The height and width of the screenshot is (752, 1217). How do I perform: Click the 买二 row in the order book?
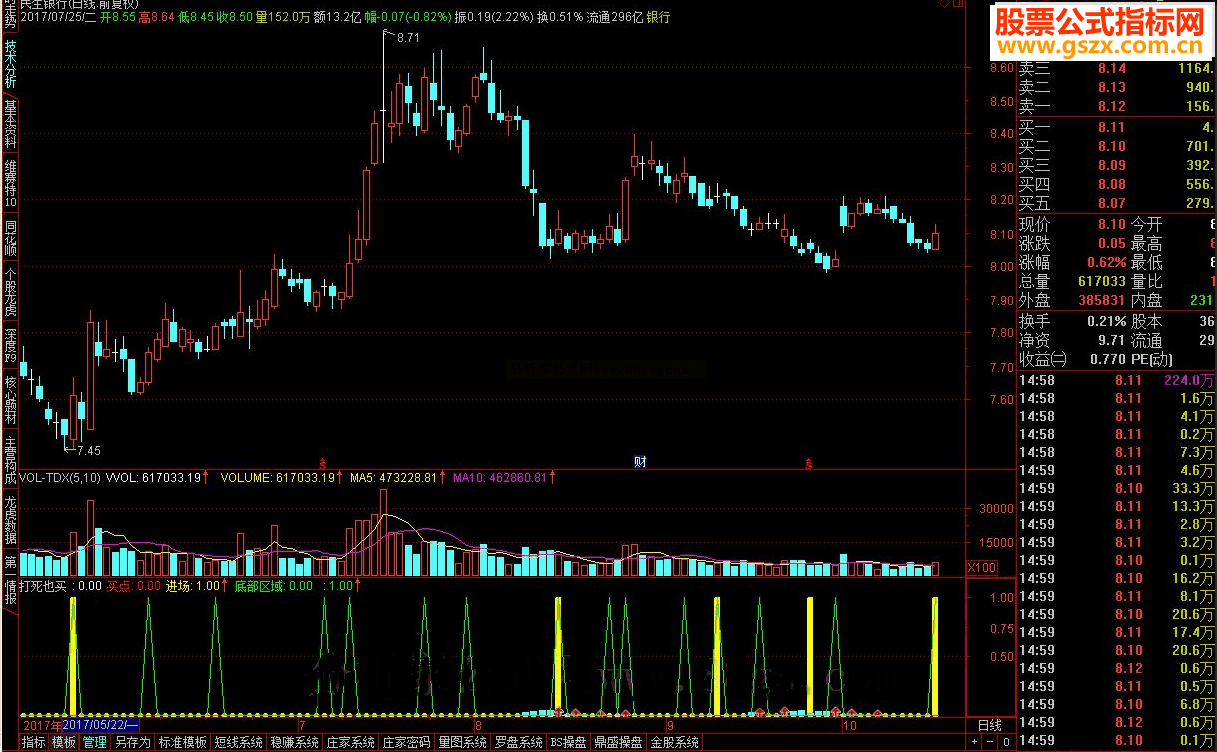[x=1116, y=146]
